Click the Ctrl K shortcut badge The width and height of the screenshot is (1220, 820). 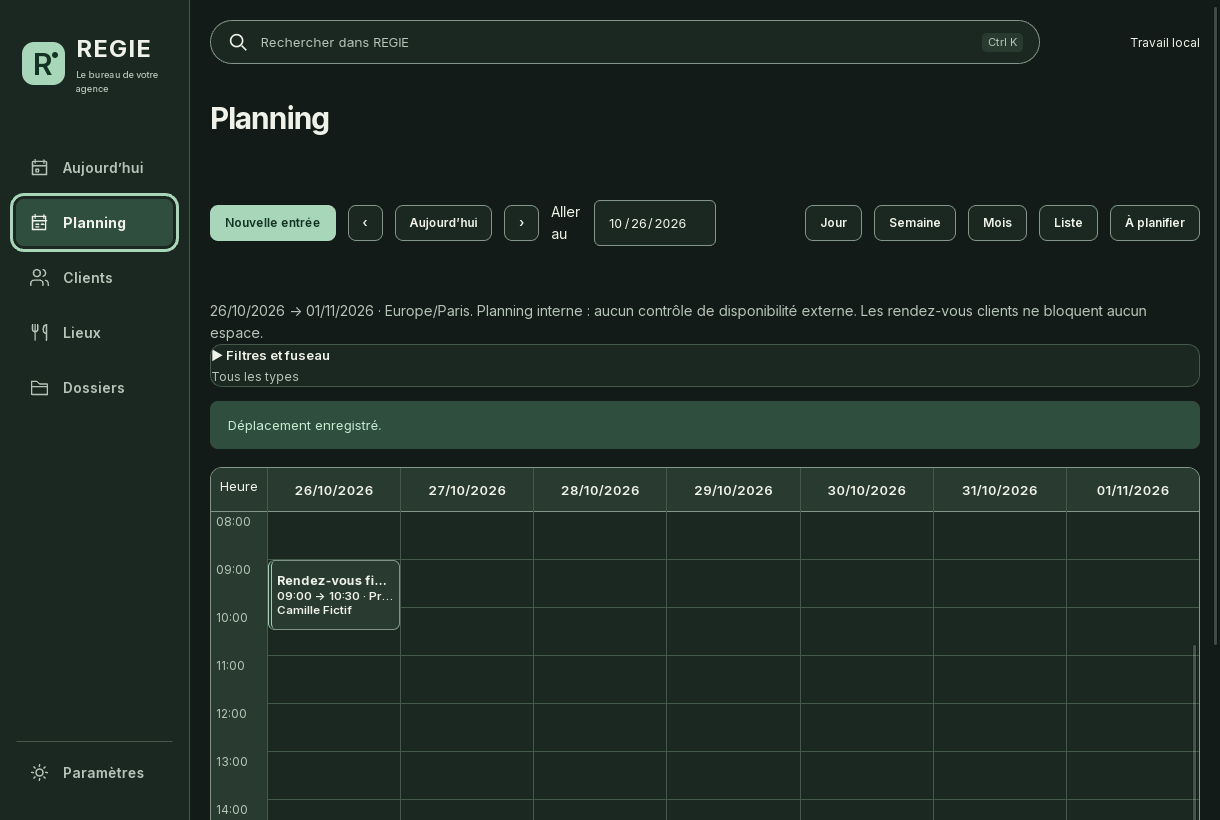[1002, 42]
